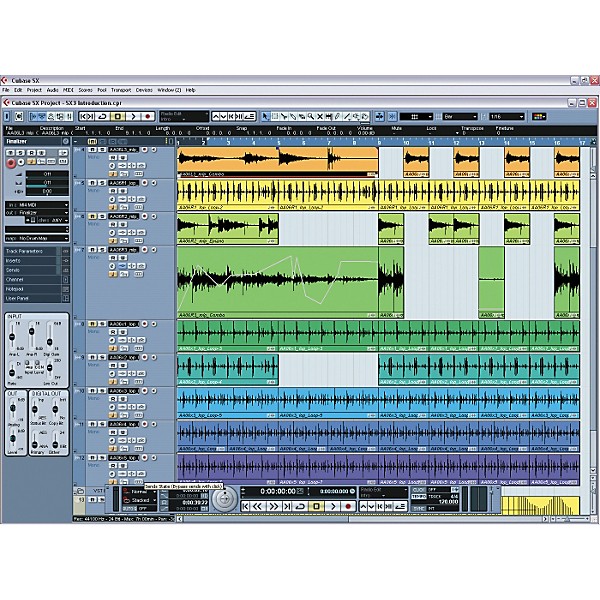
Task: Open Stacked cycle record mode dropdown
Action: pyautogui.click(x=139, y=501)
